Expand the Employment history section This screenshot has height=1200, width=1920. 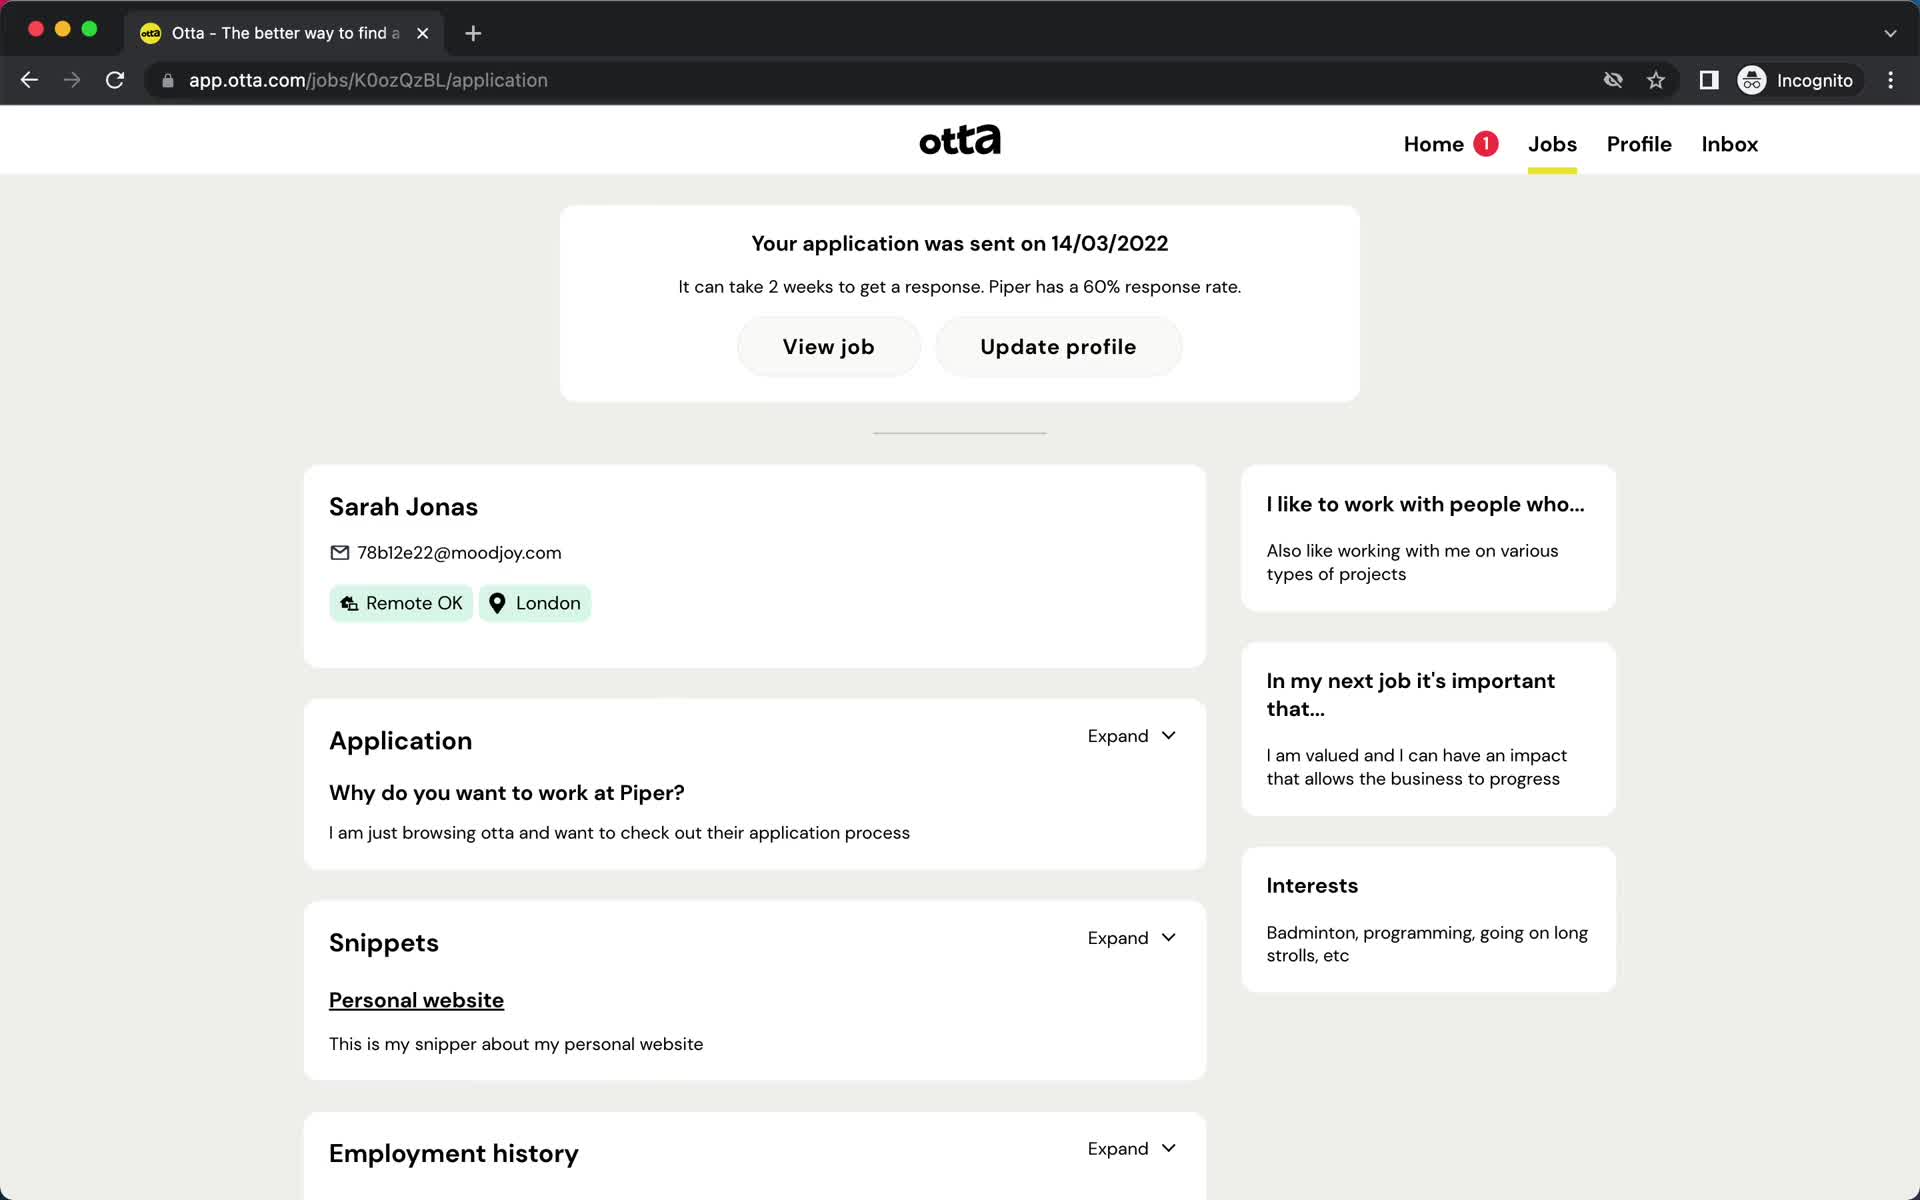(x=1131, y=1147)
